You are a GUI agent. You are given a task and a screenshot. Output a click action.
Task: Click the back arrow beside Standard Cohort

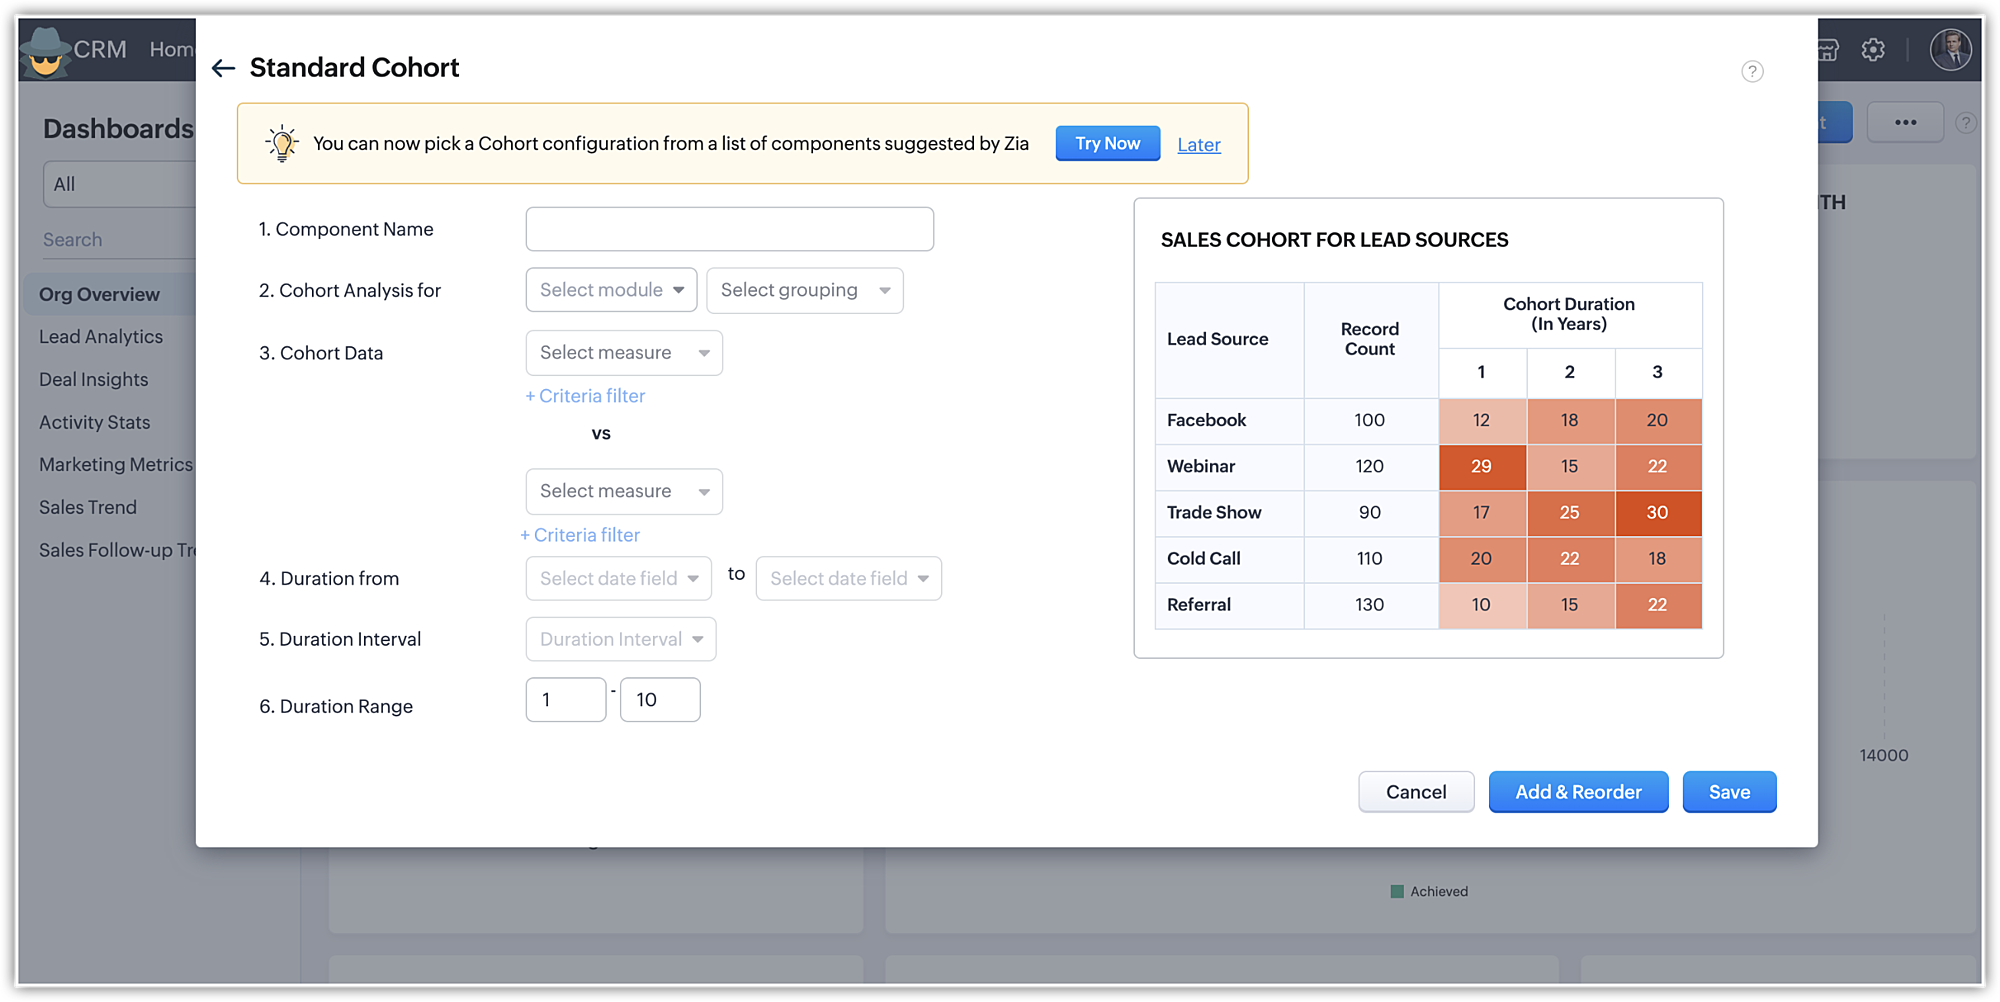pyautogui.click(x=223, y=68)
